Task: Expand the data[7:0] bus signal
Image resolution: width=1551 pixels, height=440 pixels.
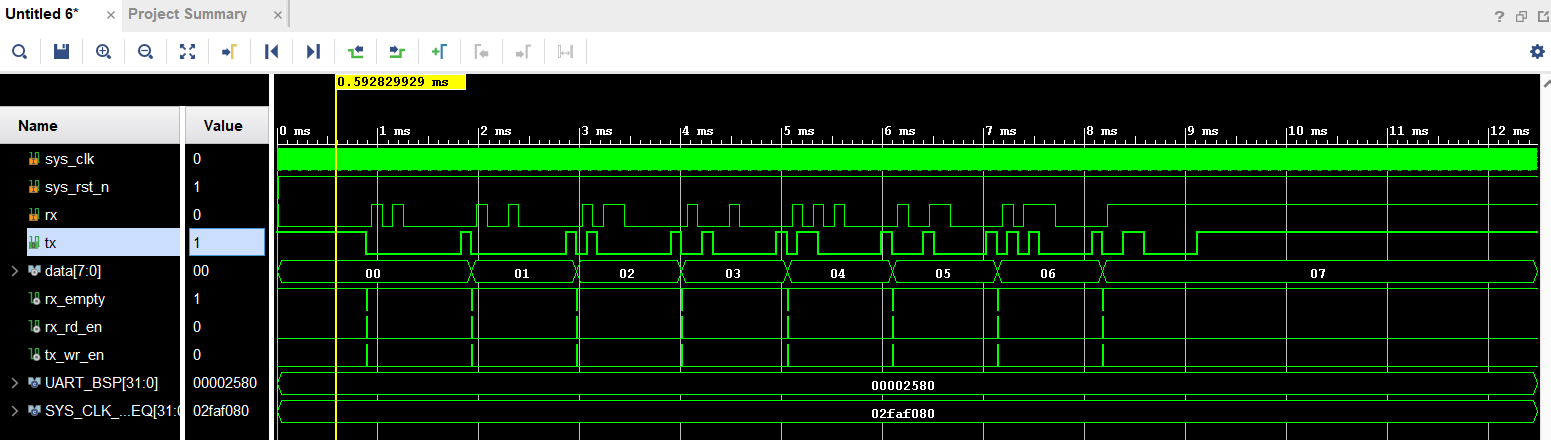Action: click(13, 271)
